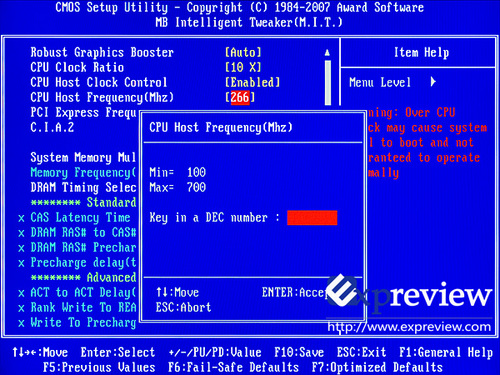The image size is (500, 375).
Task: Click the Max= 700 value in dialog
Action: (x=178, y=188)
